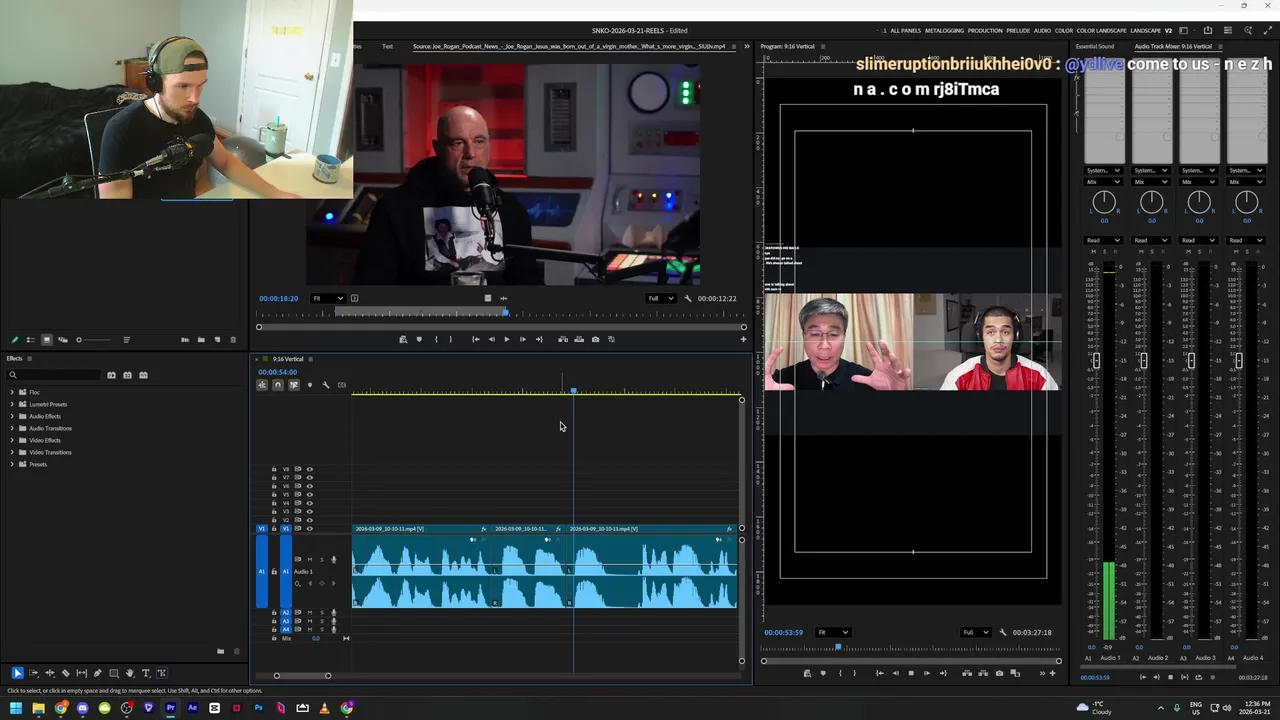Viewport: 1280px width, 720px height.
Task: Switch Project panel to list view
Action: pyautogui.click(x=31, y=340)
